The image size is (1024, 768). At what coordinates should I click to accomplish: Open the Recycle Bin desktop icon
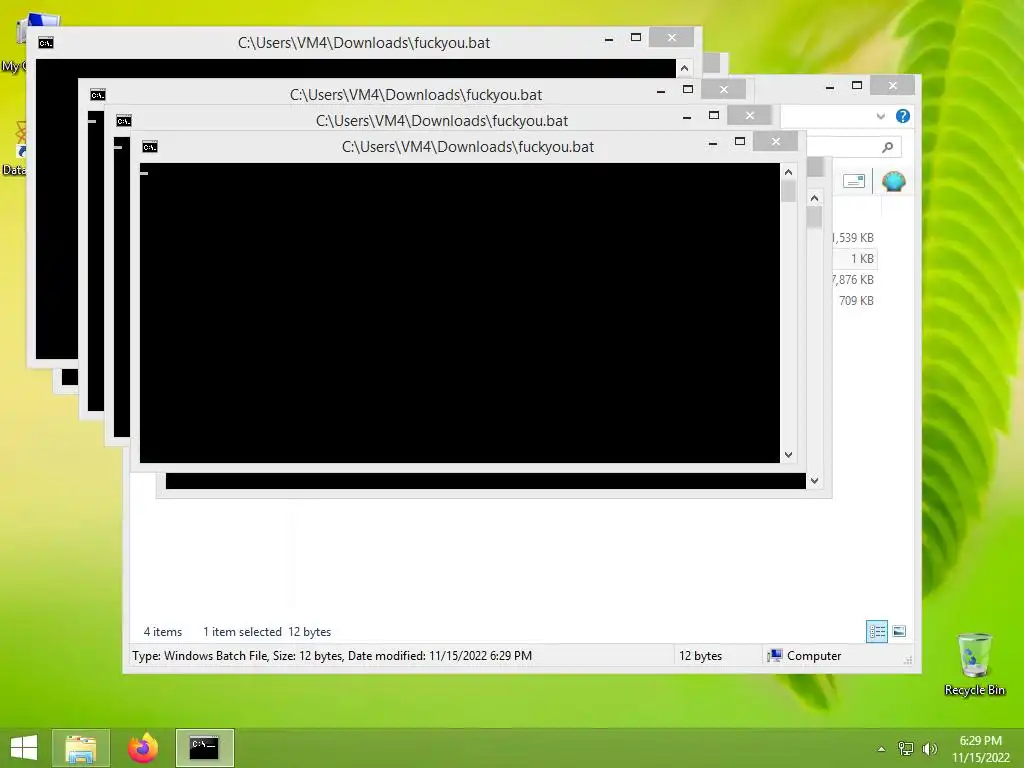(974, 664)
